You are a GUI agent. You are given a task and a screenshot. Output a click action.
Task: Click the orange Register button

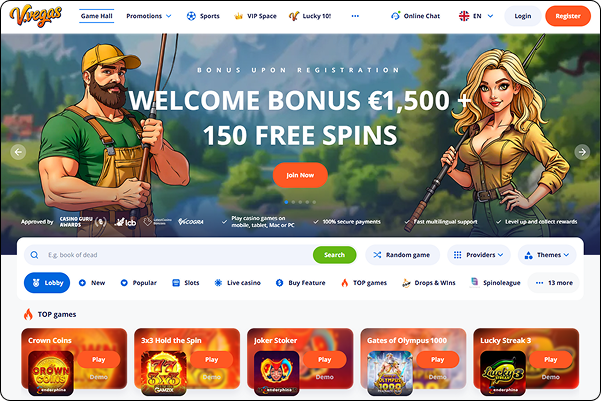pos(568,16)
